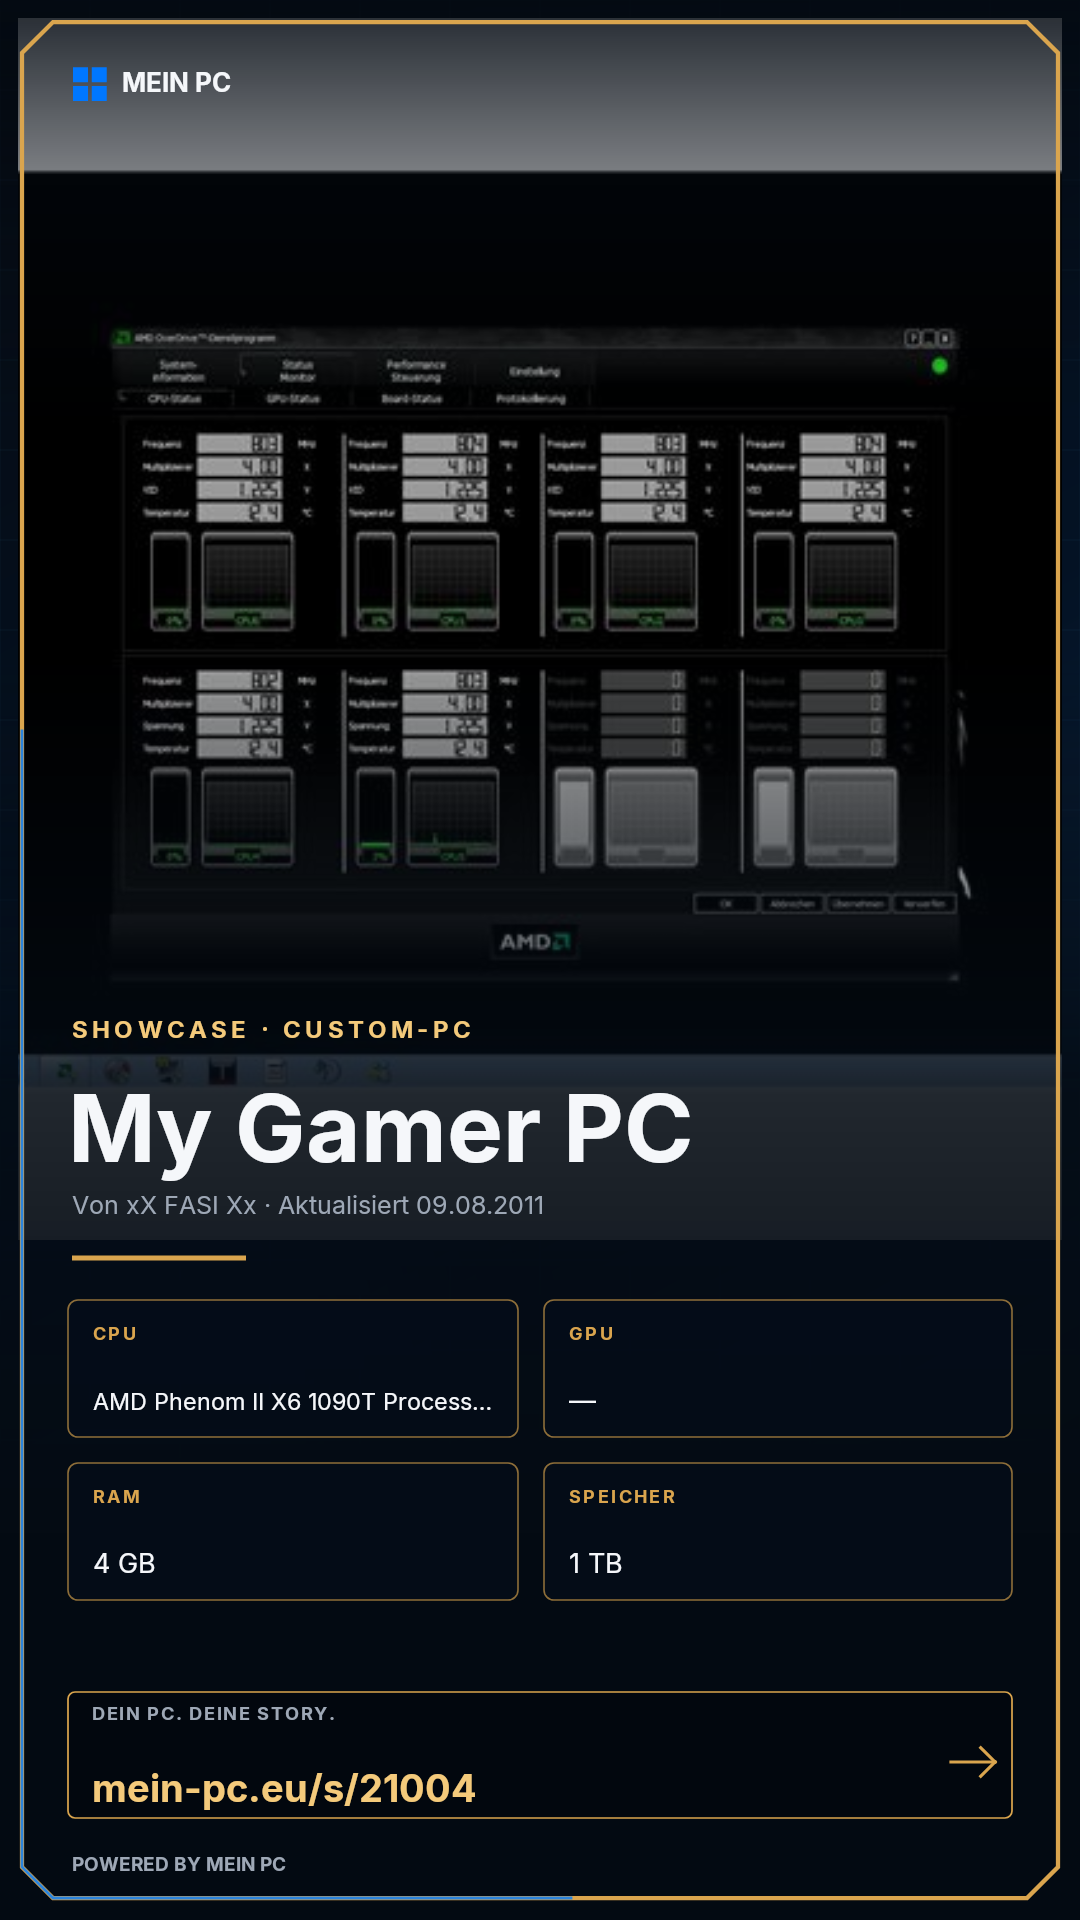Image resolution: width=1080 pixels, height=1920 pixels.
Task: Click the POWERED BY MEIN PC footer text
Action: [179, 1864]
